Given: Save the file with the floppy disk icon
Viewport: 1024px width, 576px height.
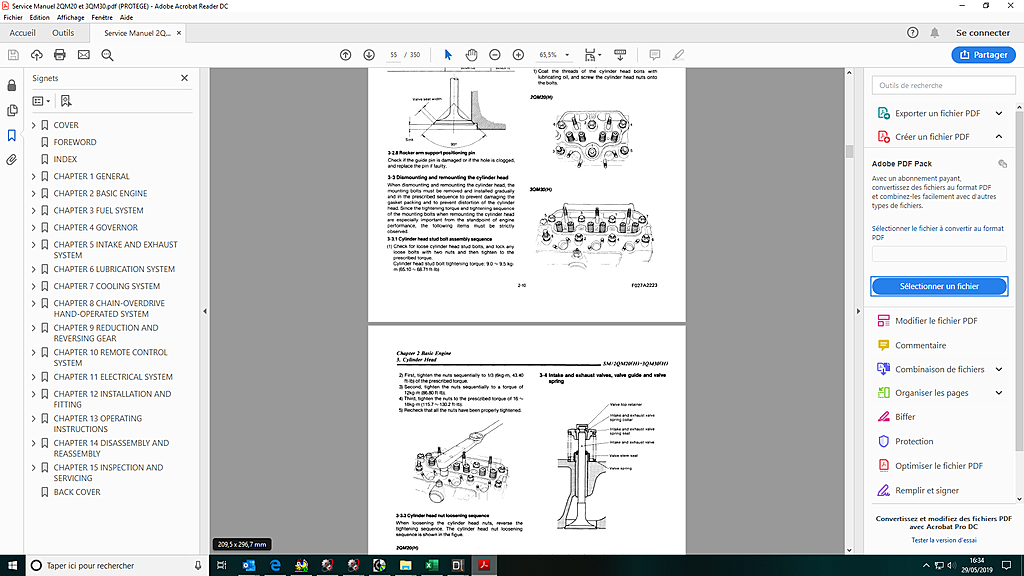Looking at the screenshot, I should 13,55.
